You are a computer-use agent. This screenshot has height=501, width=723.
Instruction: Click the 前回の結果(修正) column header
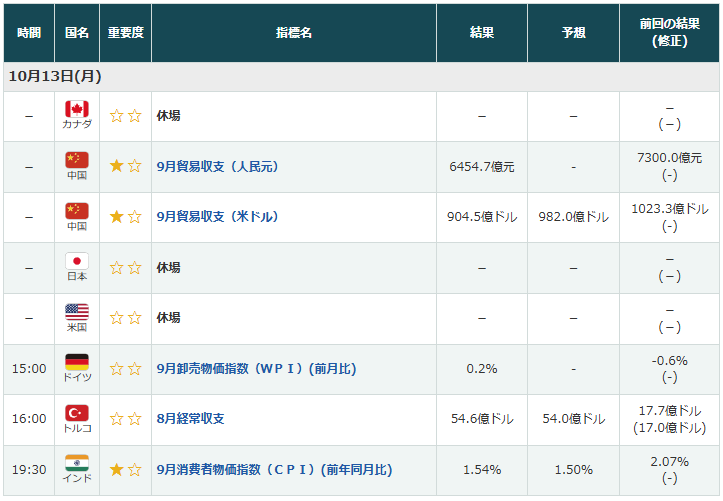click(x=669, y=33)
